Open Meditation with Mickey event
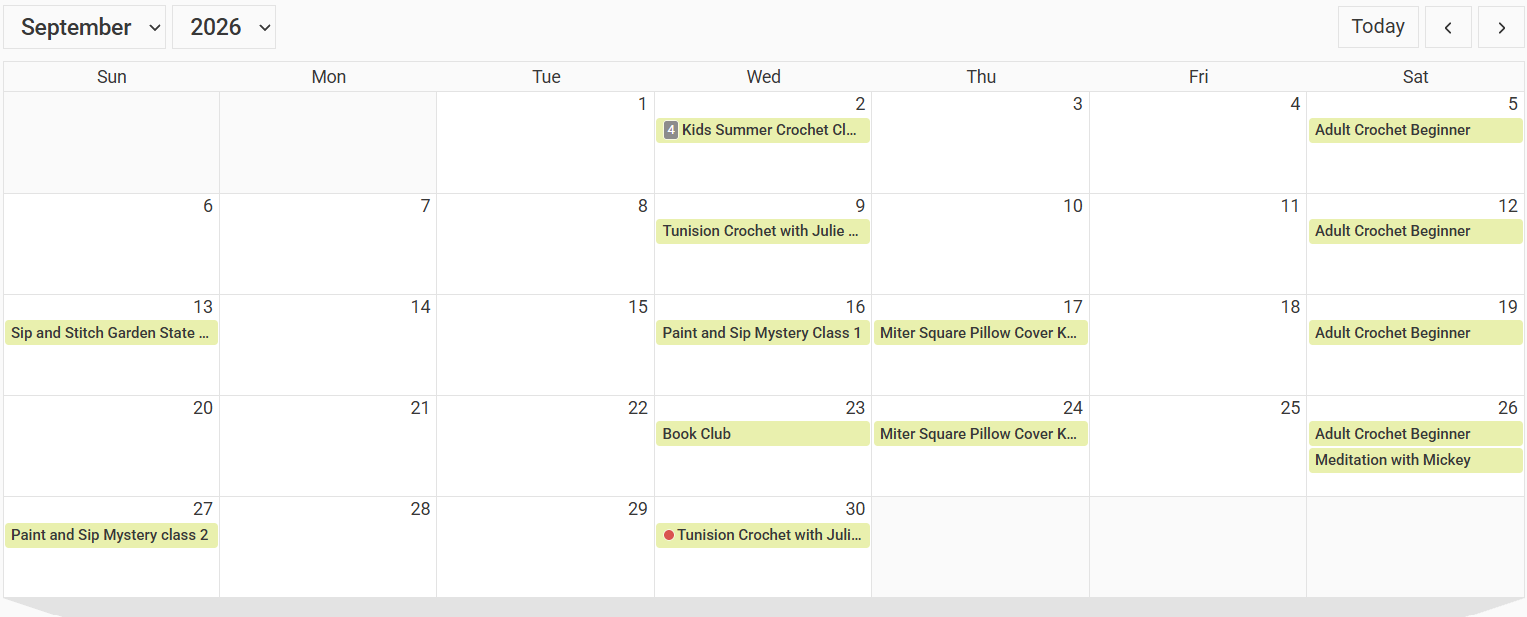The height and width of the screenshot is (617, 1527). pyautogui.click(x=1416, y=460)
